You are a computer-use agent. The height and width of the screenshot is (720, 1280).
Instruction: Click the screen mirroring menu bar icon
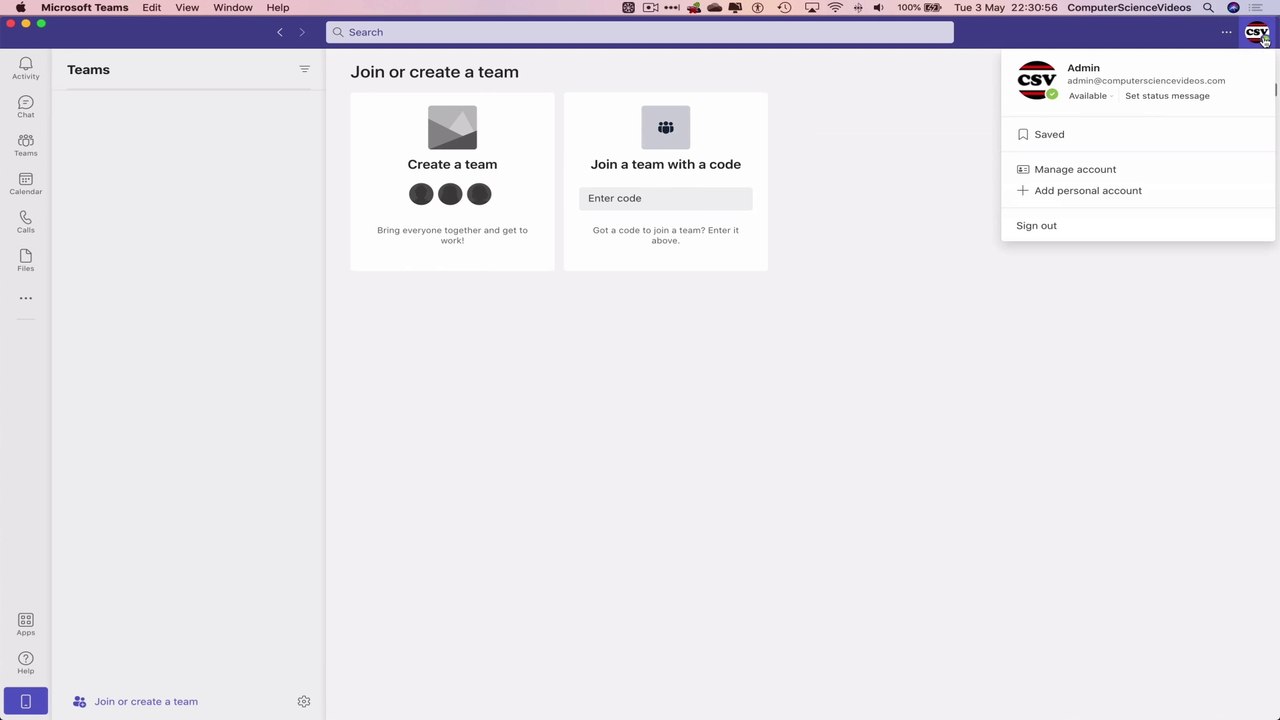(x=811, y=8)
